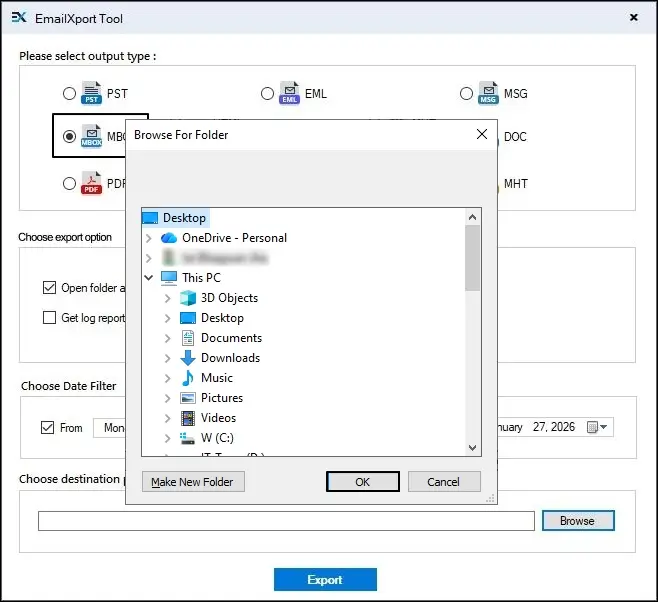
Task: Collapse the This PC node
Action: pos(149,278)
